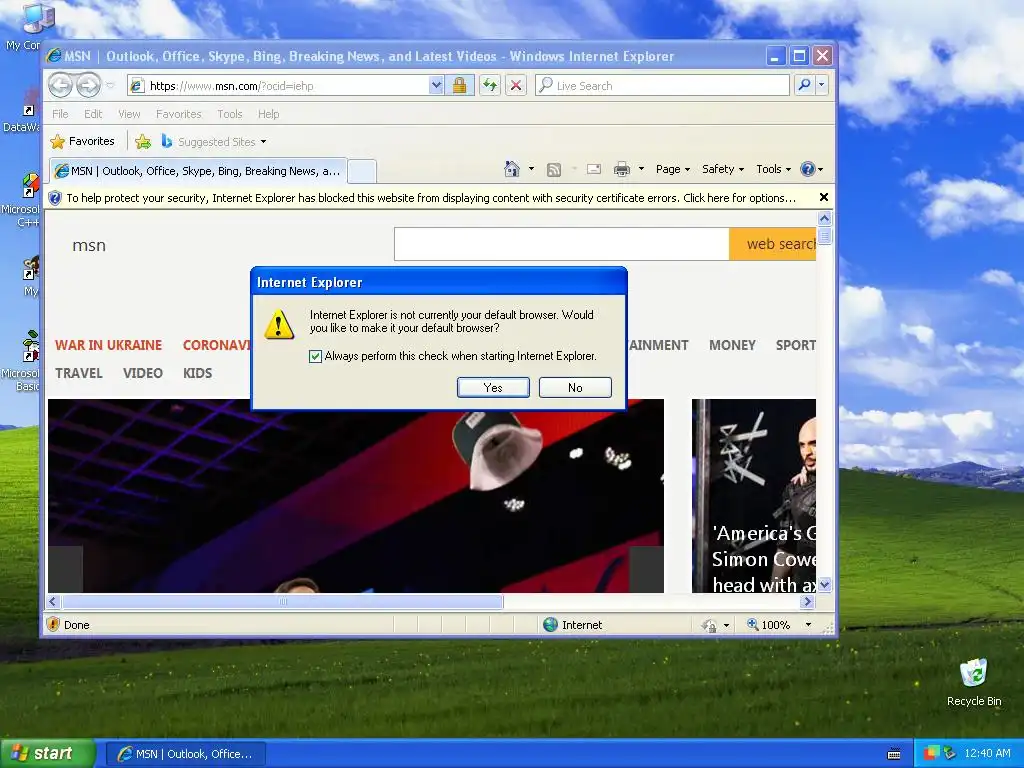Open the Edit menu
The width and height of the screenshot is (1024, 768).
(93, 114)
